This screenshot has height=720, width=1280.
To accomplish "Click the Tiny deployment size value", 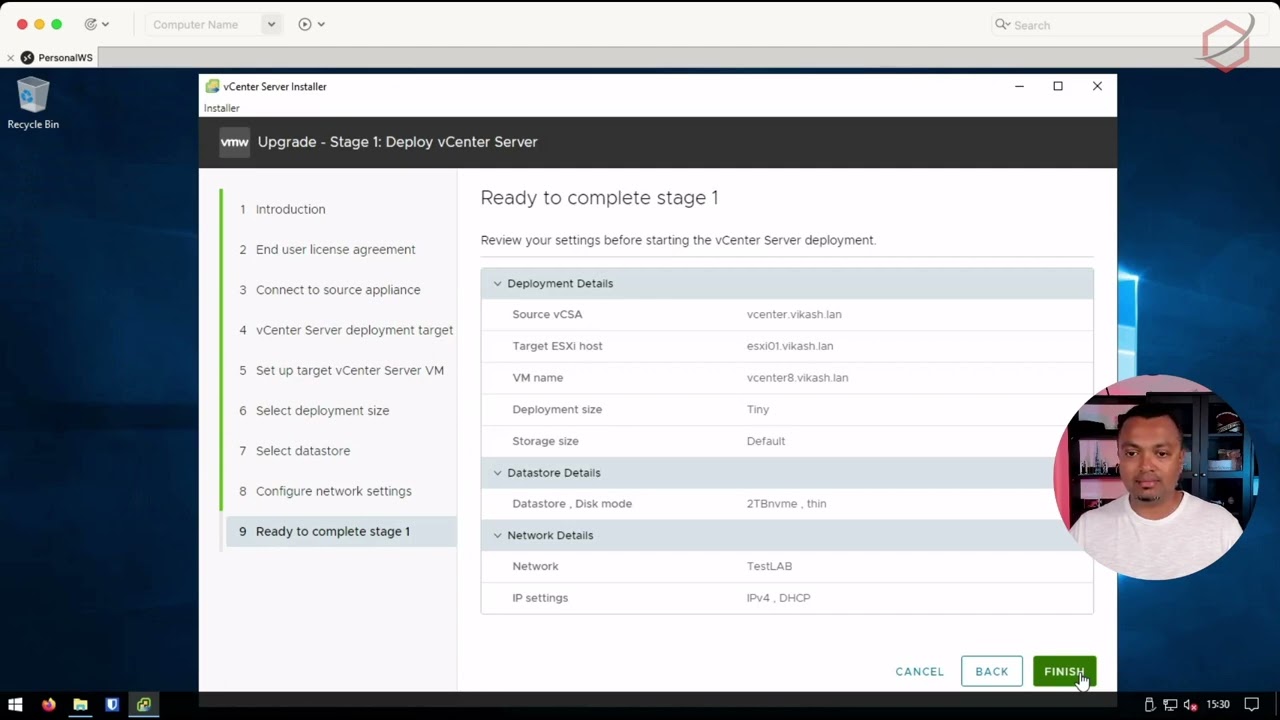I will (758, 410).
